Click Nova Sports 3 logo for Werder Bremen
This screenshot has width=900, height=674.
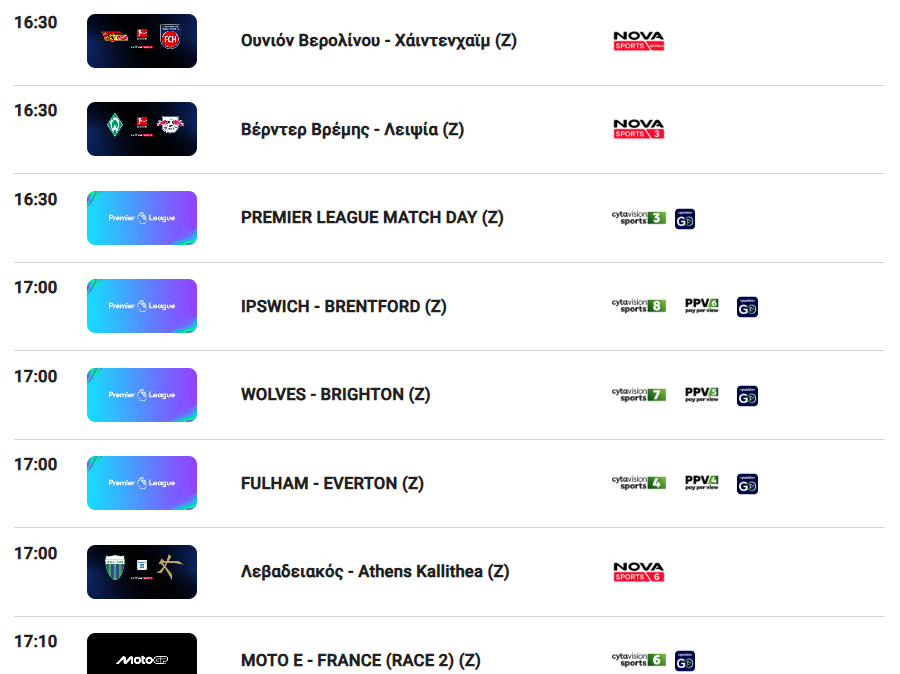(639, 129)
